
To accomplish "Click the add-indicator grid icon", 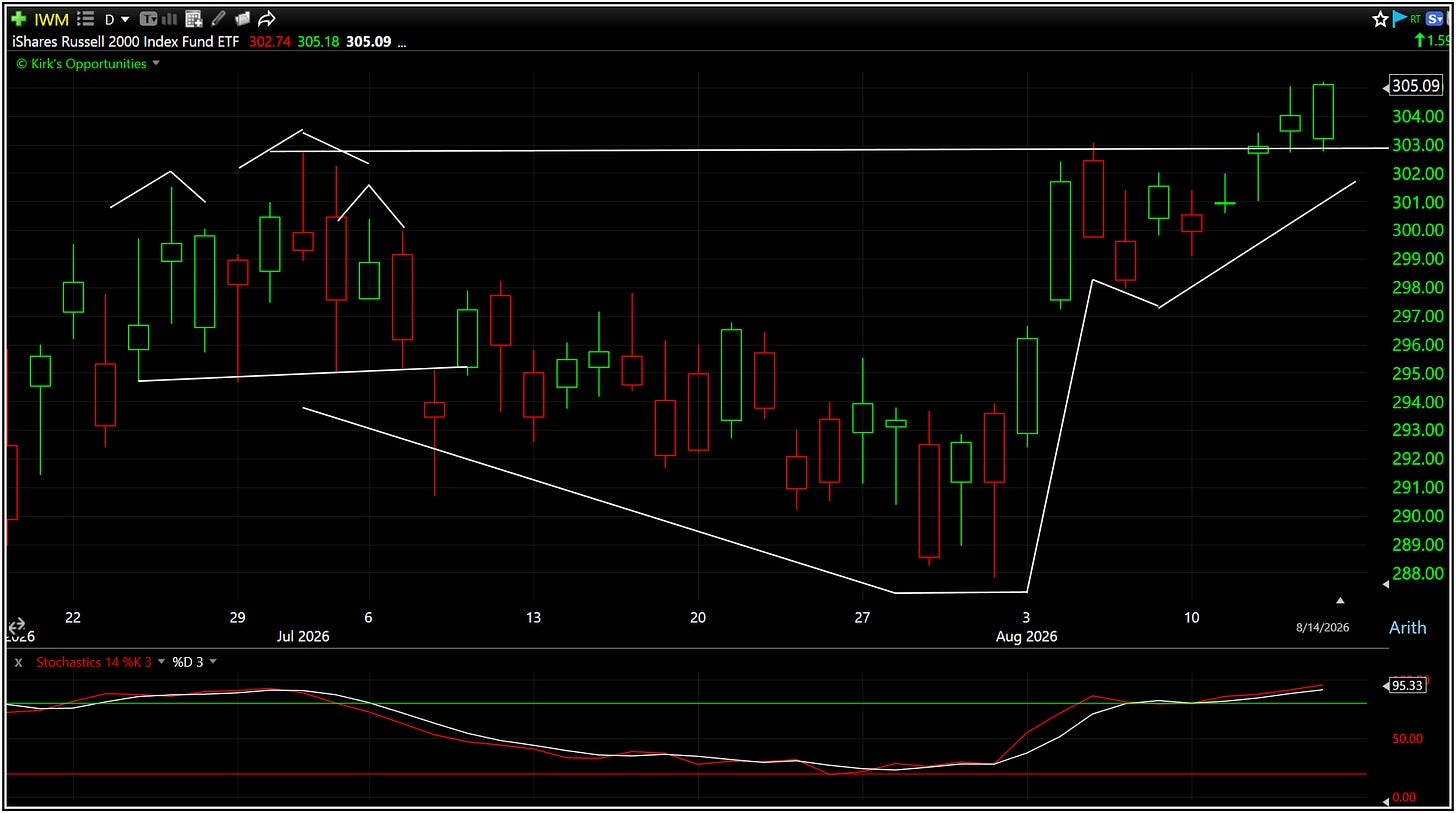I will pos(194,19).
